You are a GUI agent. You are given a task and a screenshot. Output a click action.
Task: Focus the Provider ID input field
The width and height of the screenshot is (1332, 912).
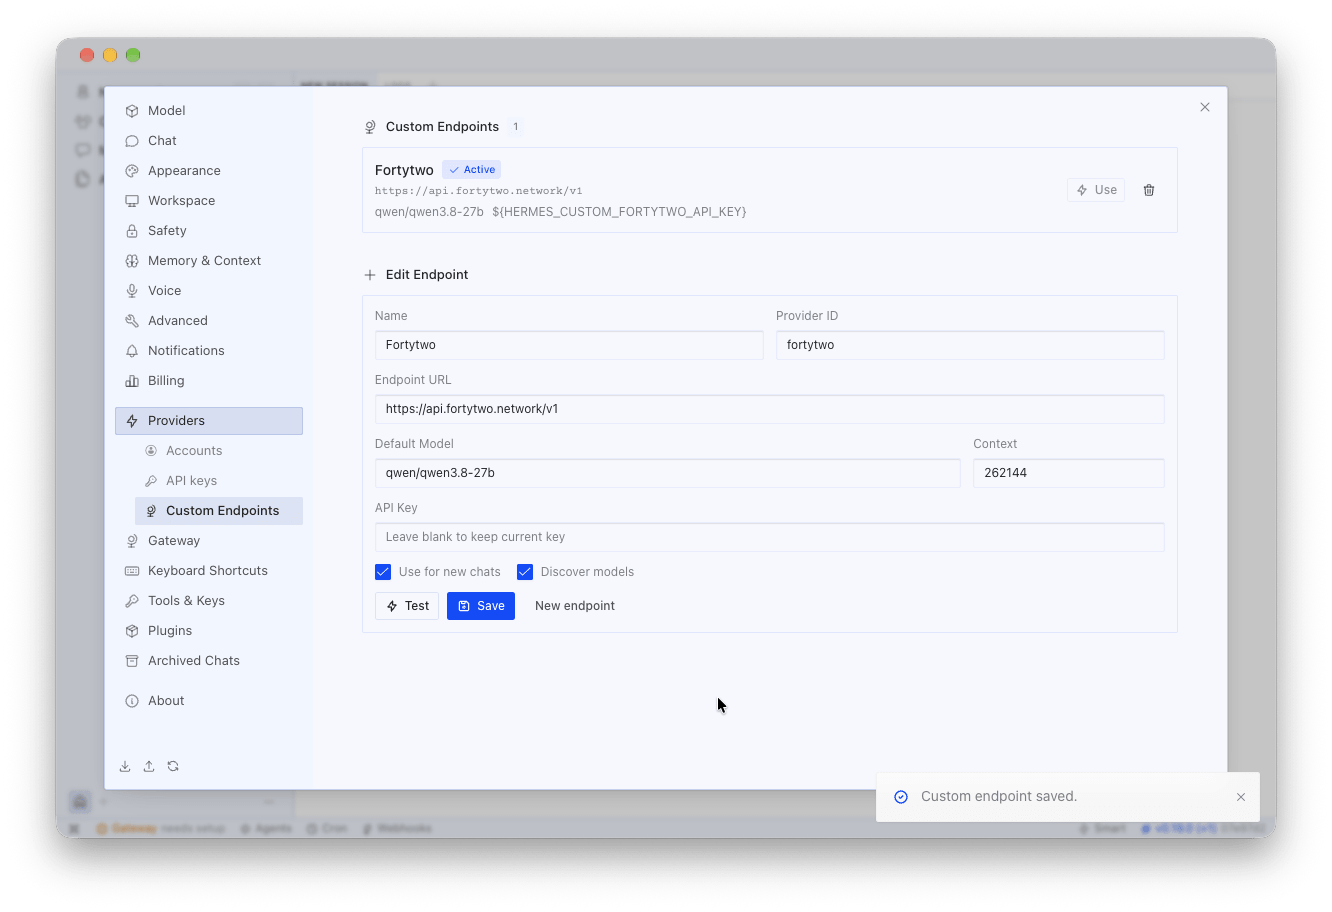970,345
